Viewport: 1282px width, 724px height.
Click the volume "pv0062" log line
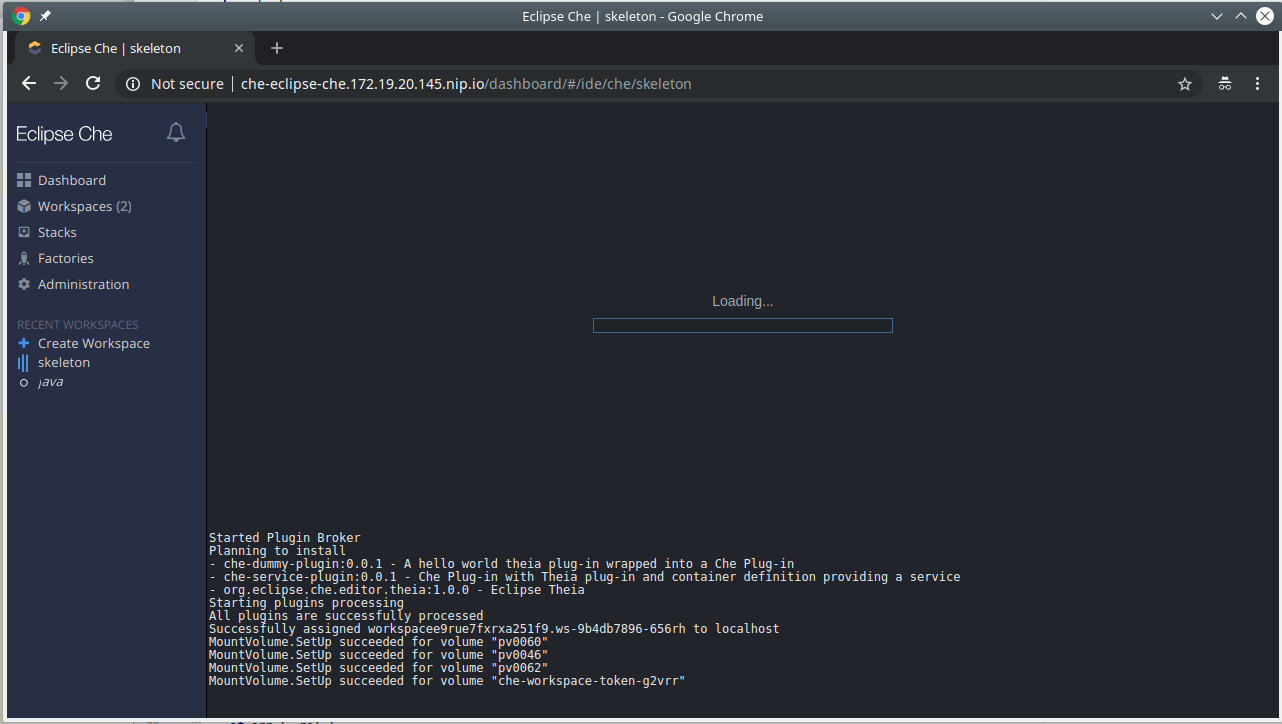tap(379, 668)
